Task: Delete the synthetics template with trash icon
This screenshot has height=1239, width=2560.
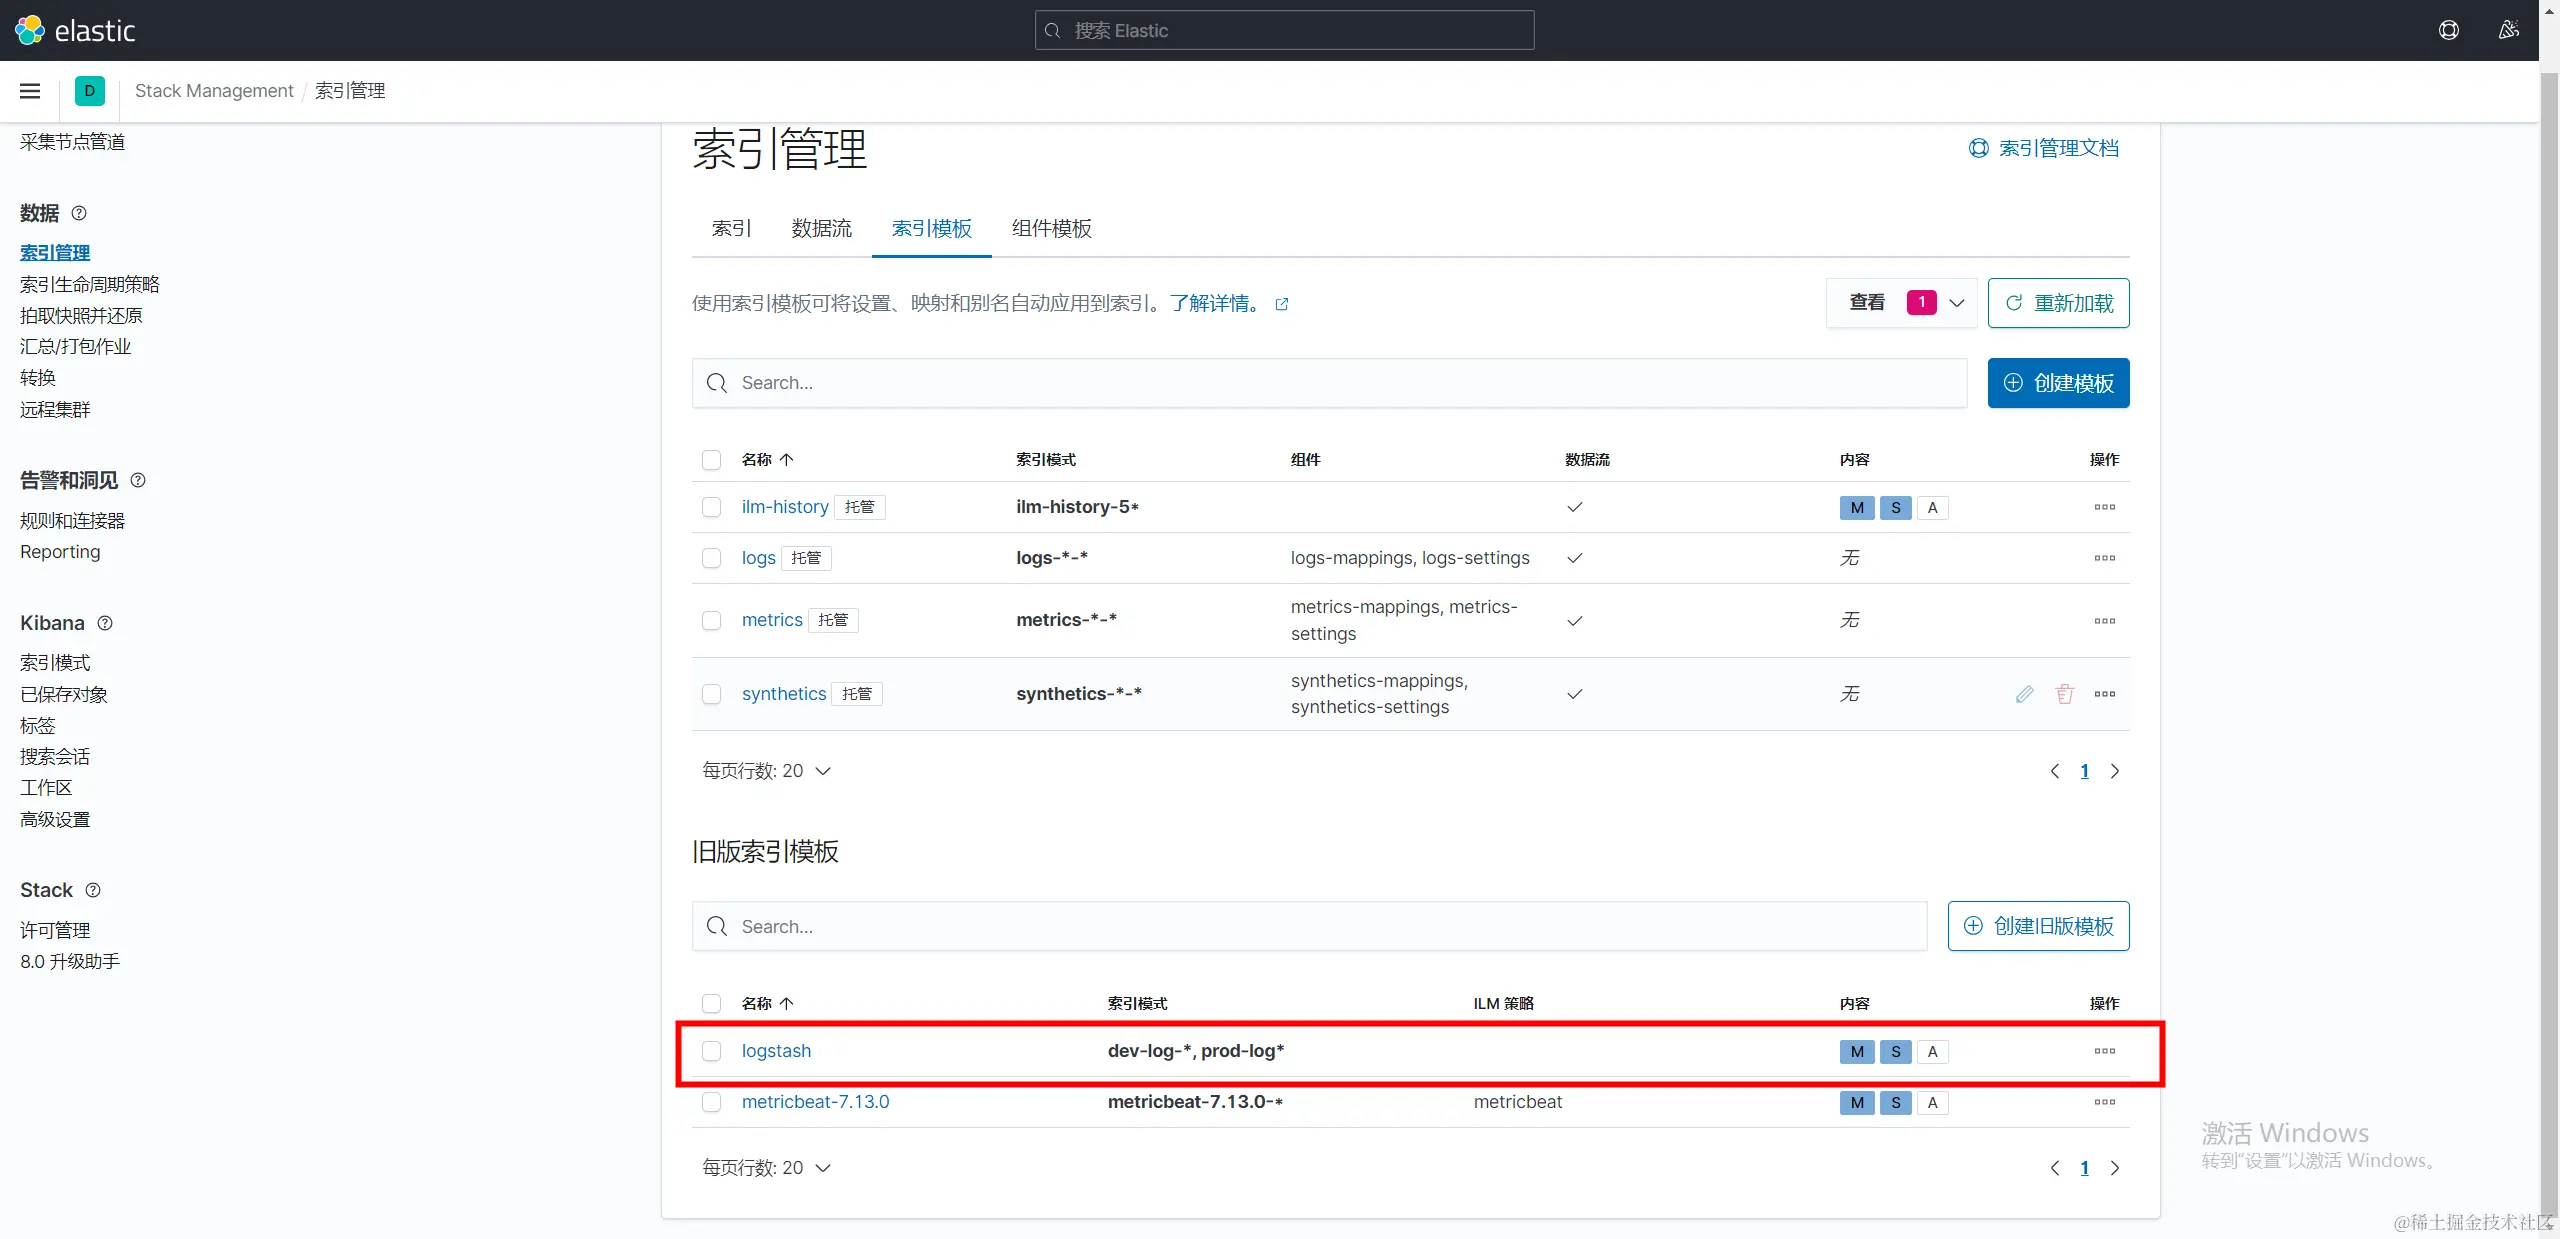Action: coord(2064,694)
